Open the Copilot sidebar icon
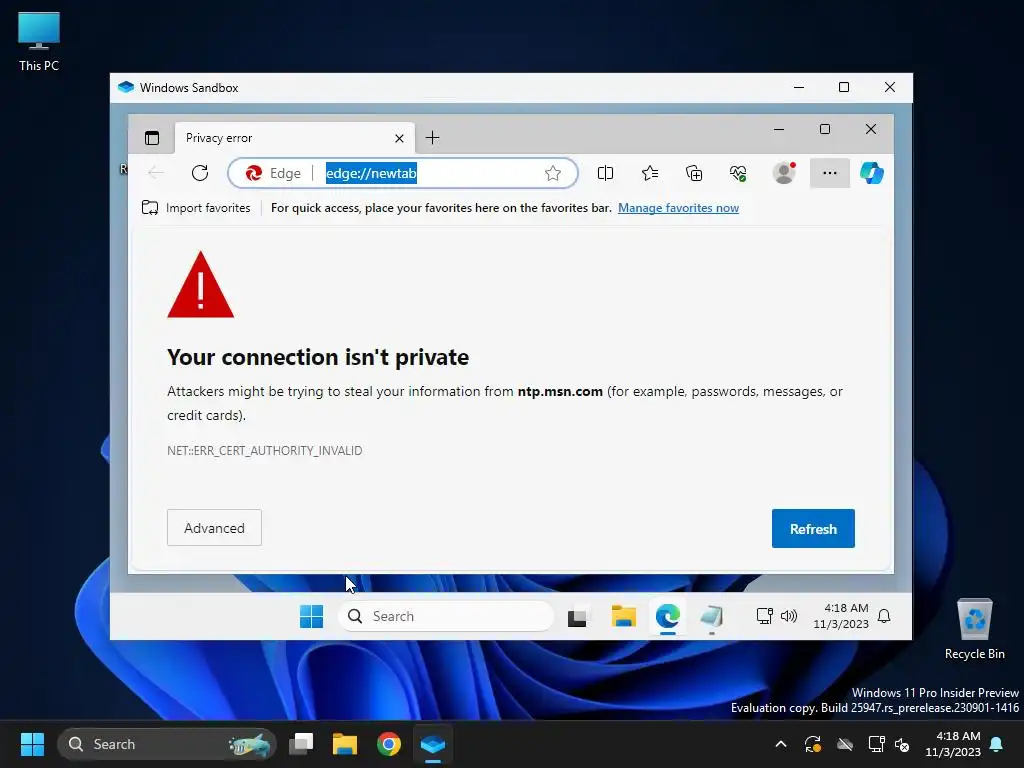 872,173
